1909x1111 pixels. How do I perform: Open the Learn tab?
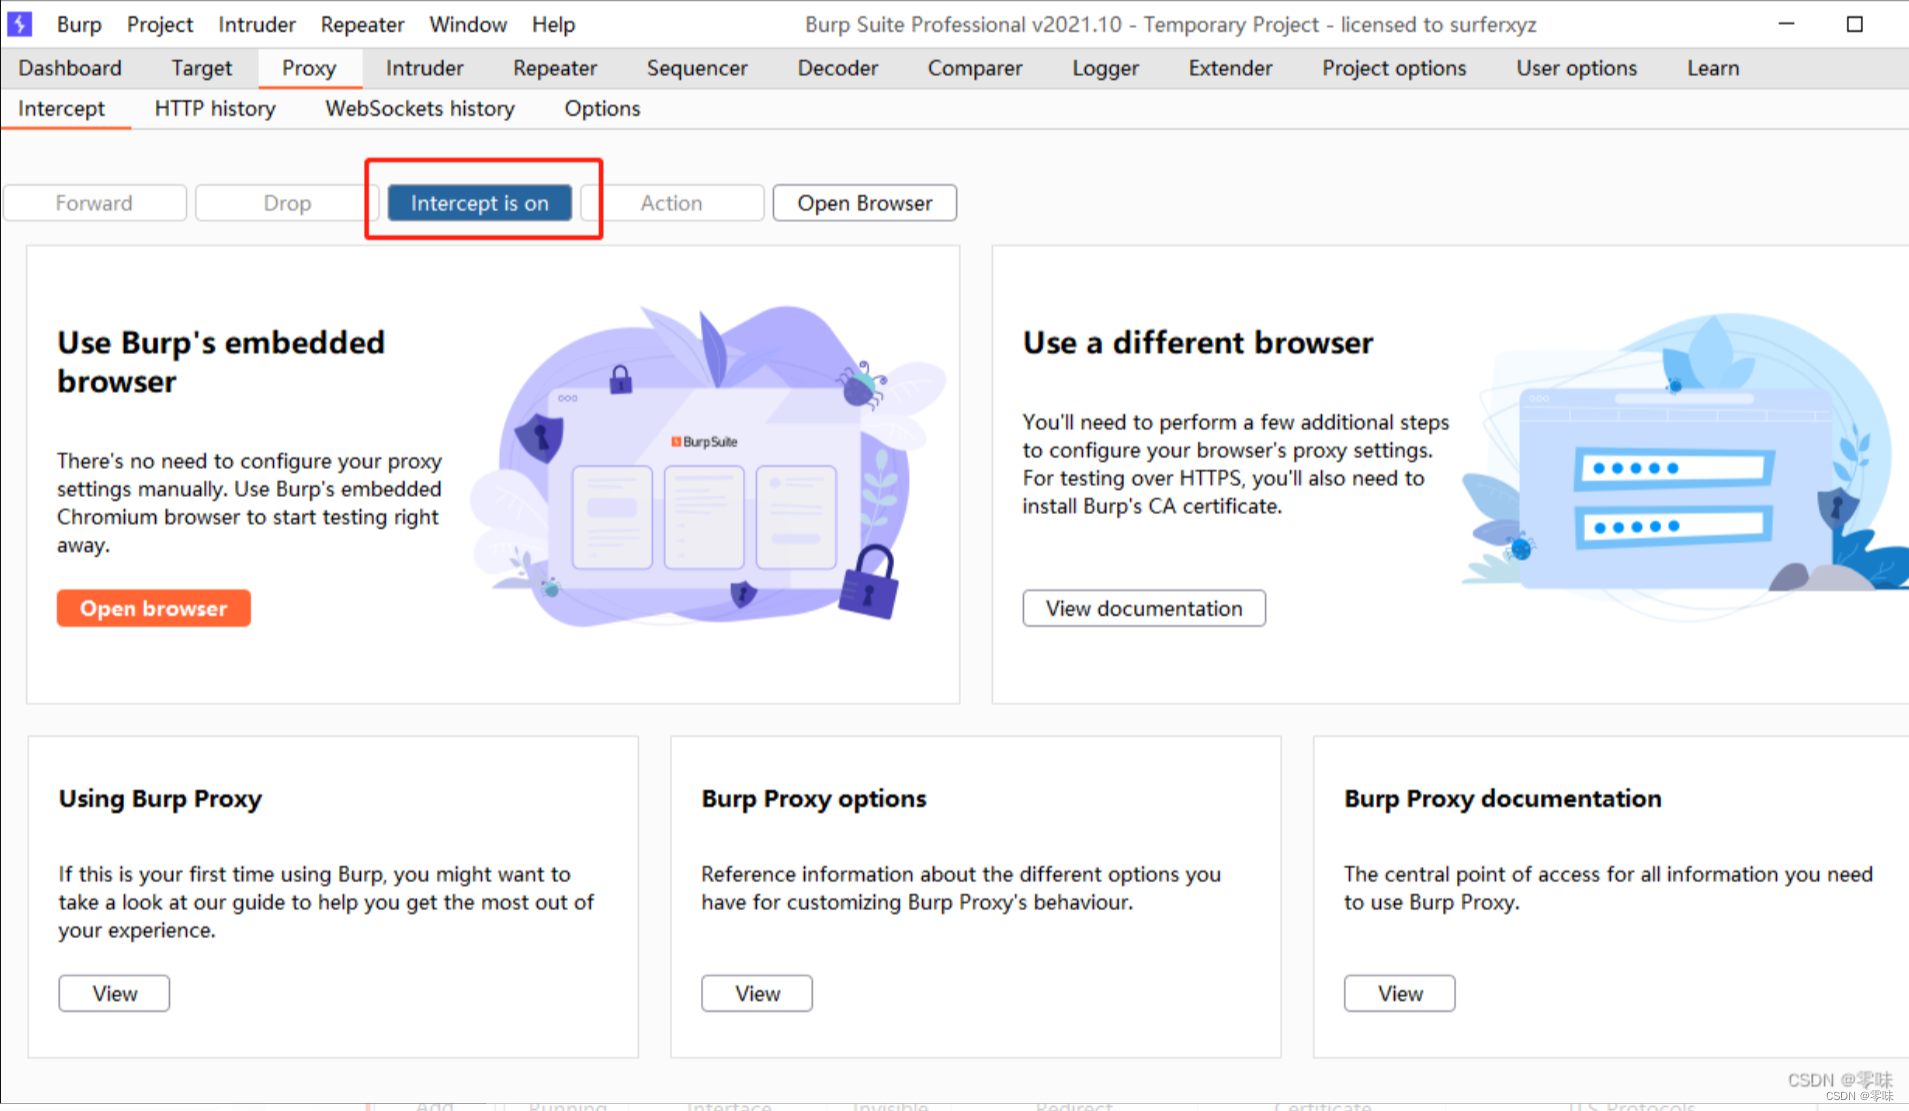coord(1713,68)
